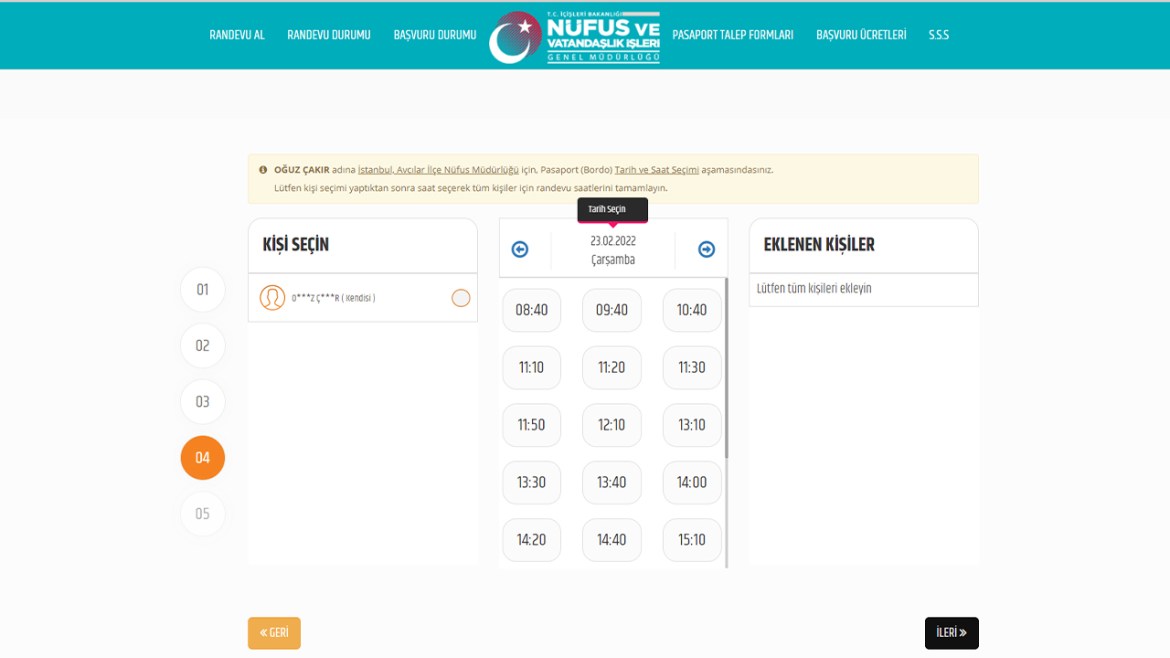Open the S.S.S menu item
This screenshot has height=658, width=1170.
938,35
